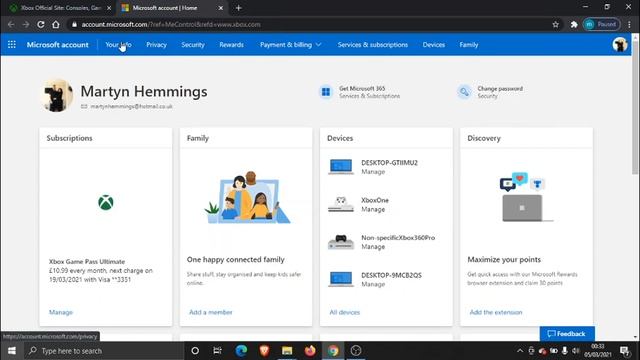
Task: Open the Microsoft apps launcher grid
Action: click(x=12, y=44)
